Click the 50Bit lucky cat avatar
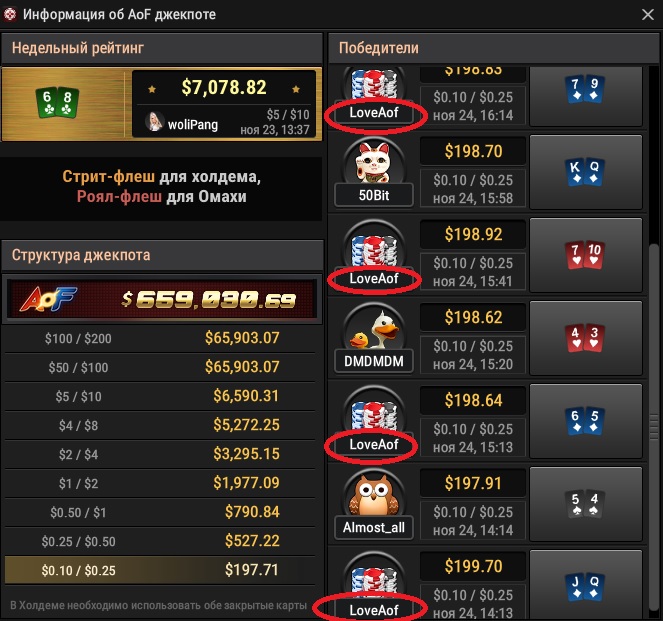 [x=374, y=163]
